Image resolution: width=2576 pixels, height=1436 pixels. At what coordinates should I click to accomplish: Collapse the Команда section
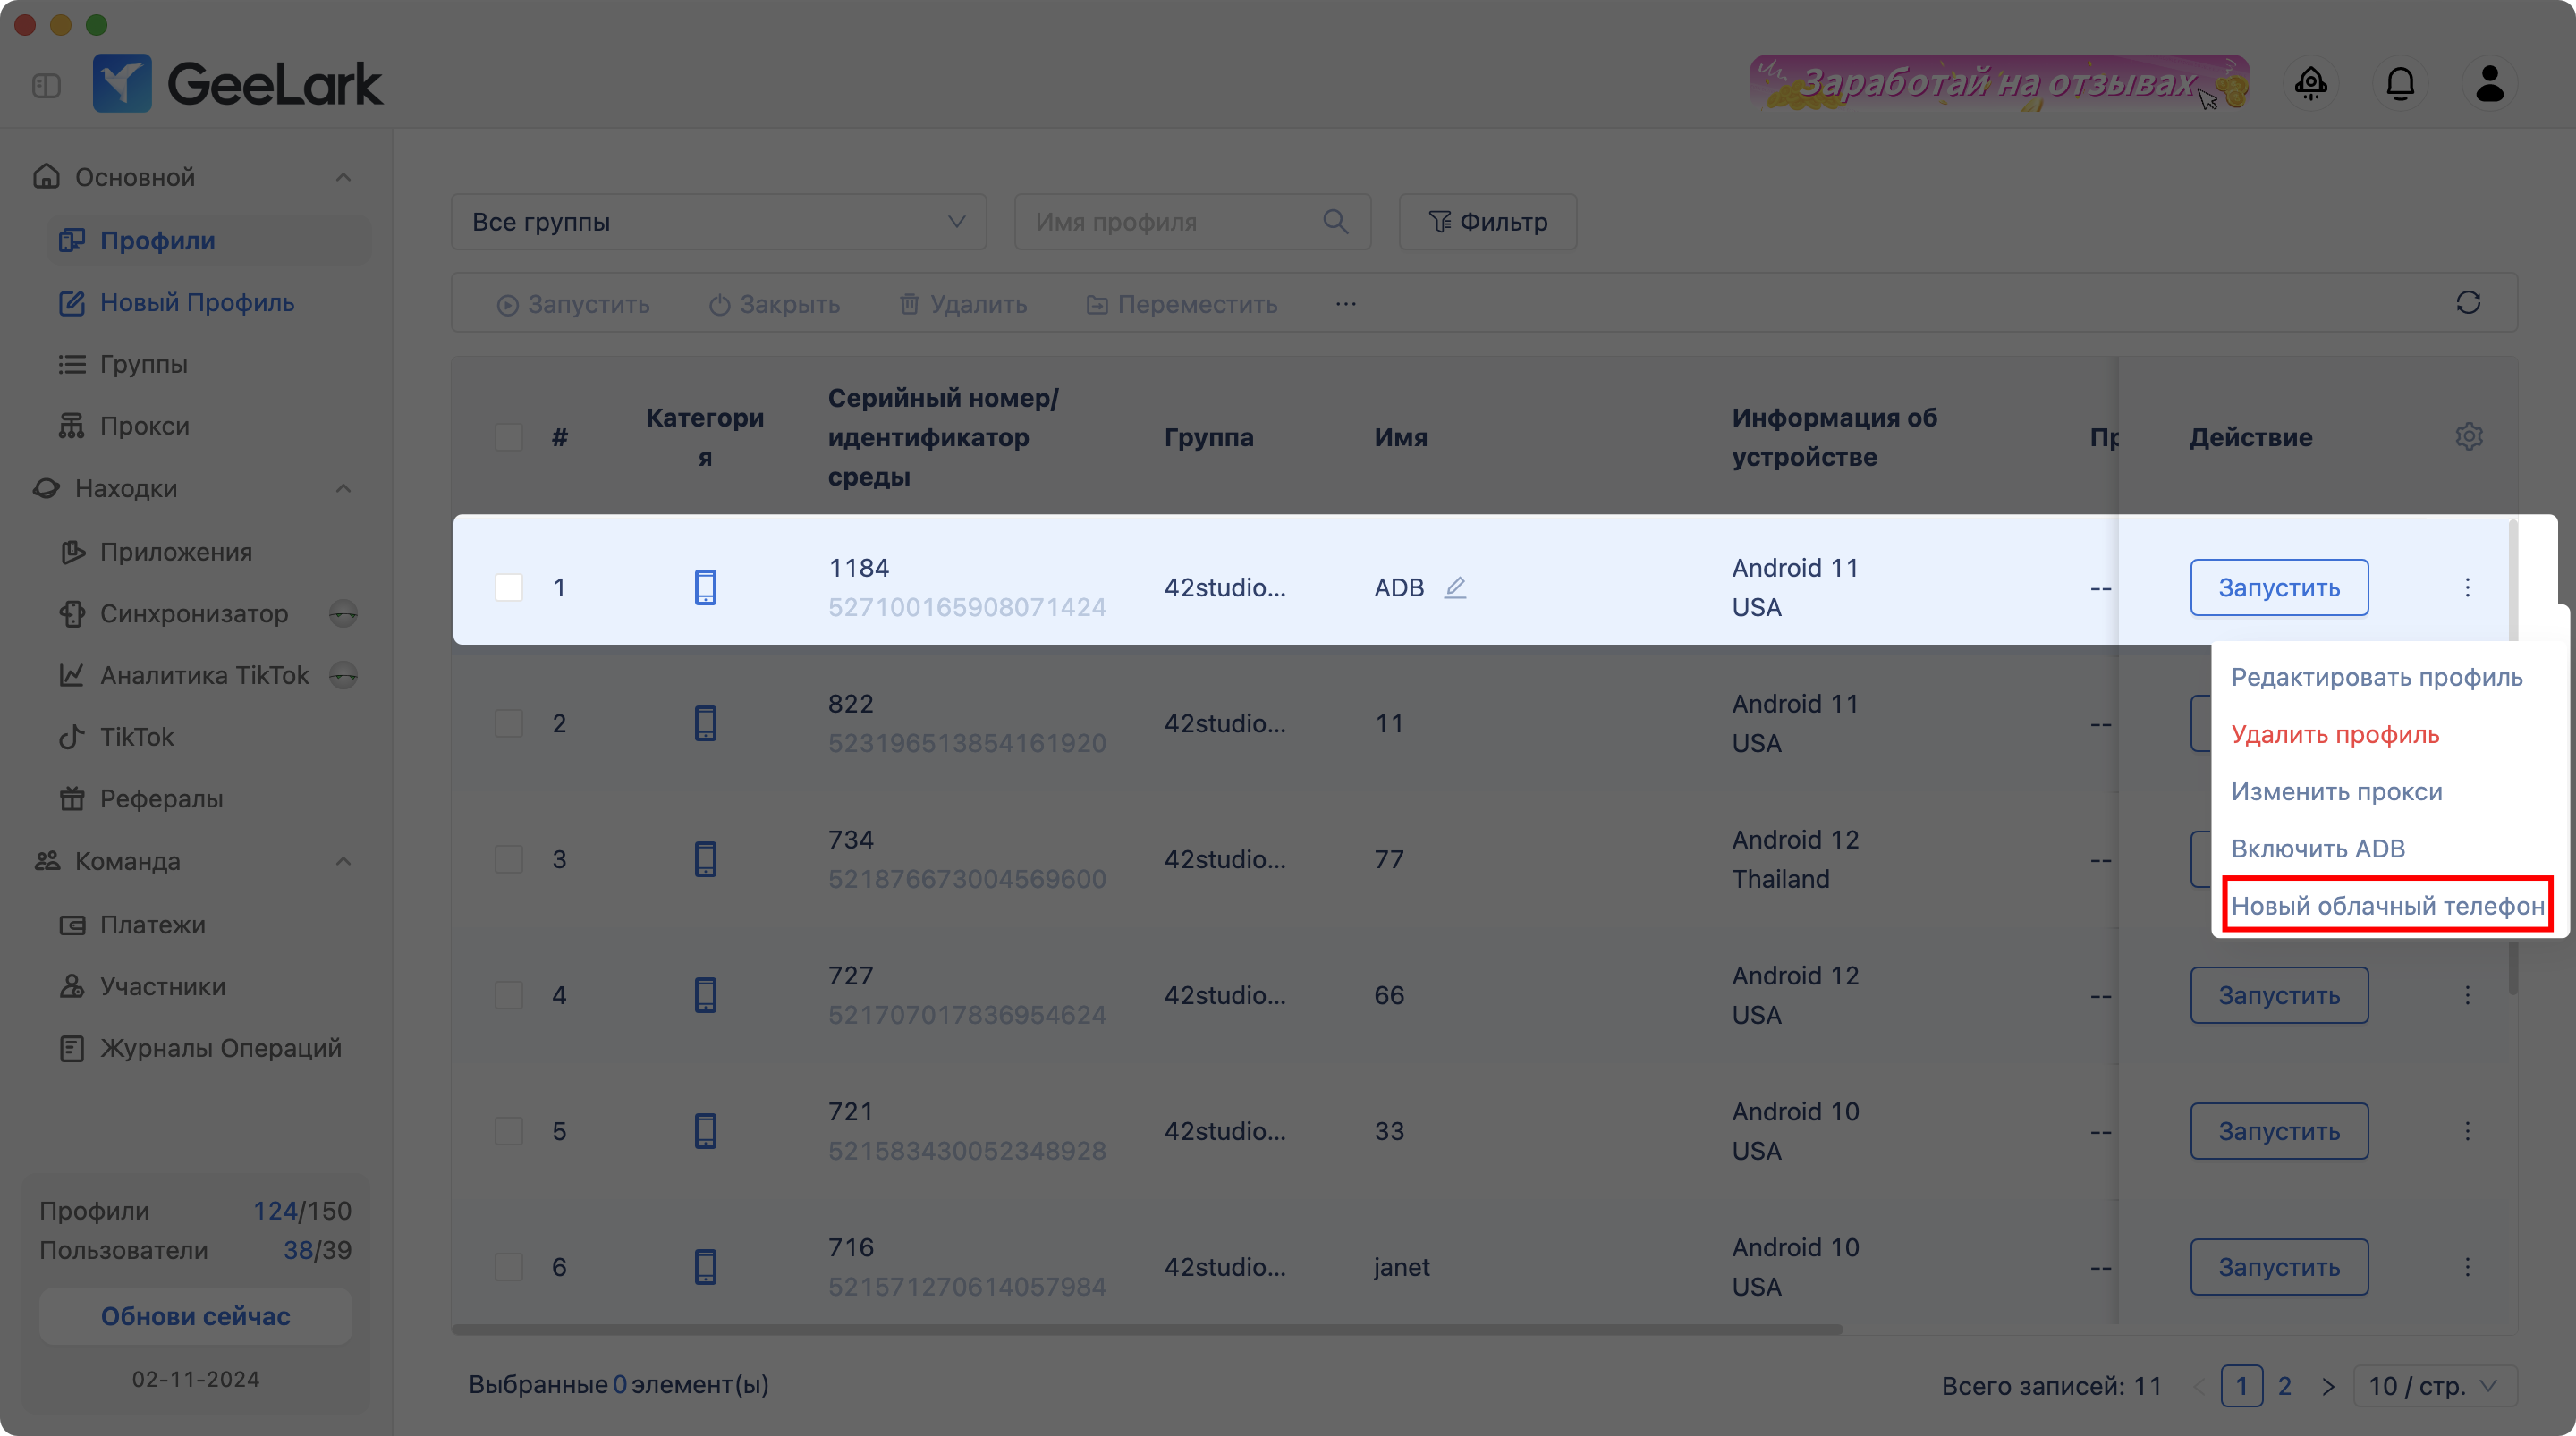coord(343,862)
